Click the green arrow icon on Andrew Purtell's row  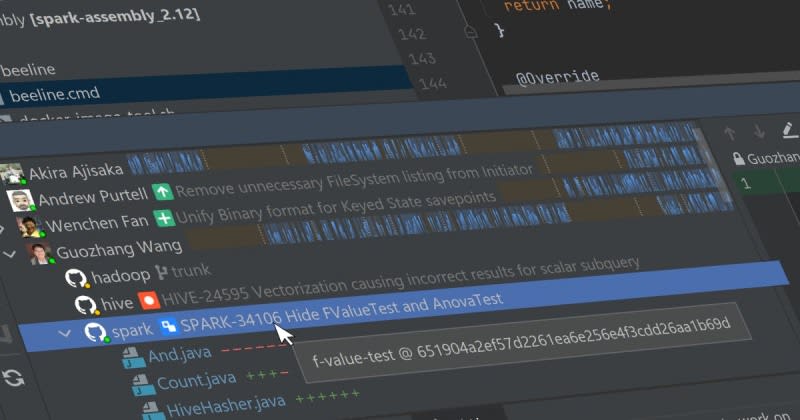coord(160,192)
